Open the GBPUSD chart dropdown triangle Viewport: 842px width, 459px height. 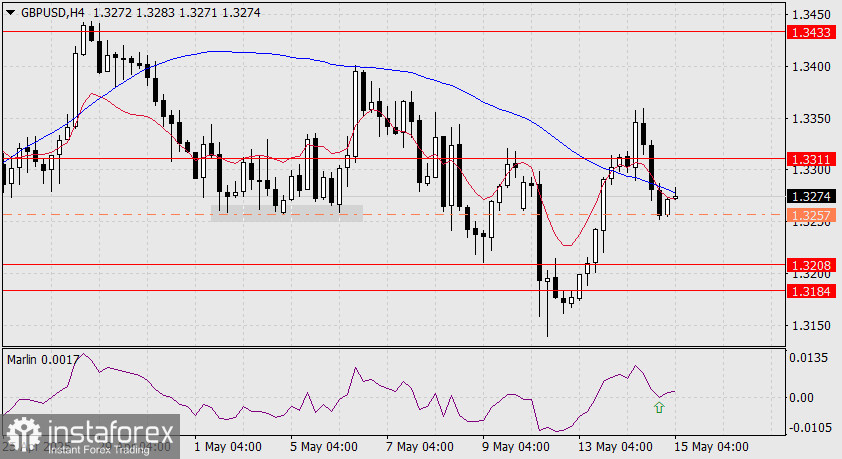click(10, 12)
